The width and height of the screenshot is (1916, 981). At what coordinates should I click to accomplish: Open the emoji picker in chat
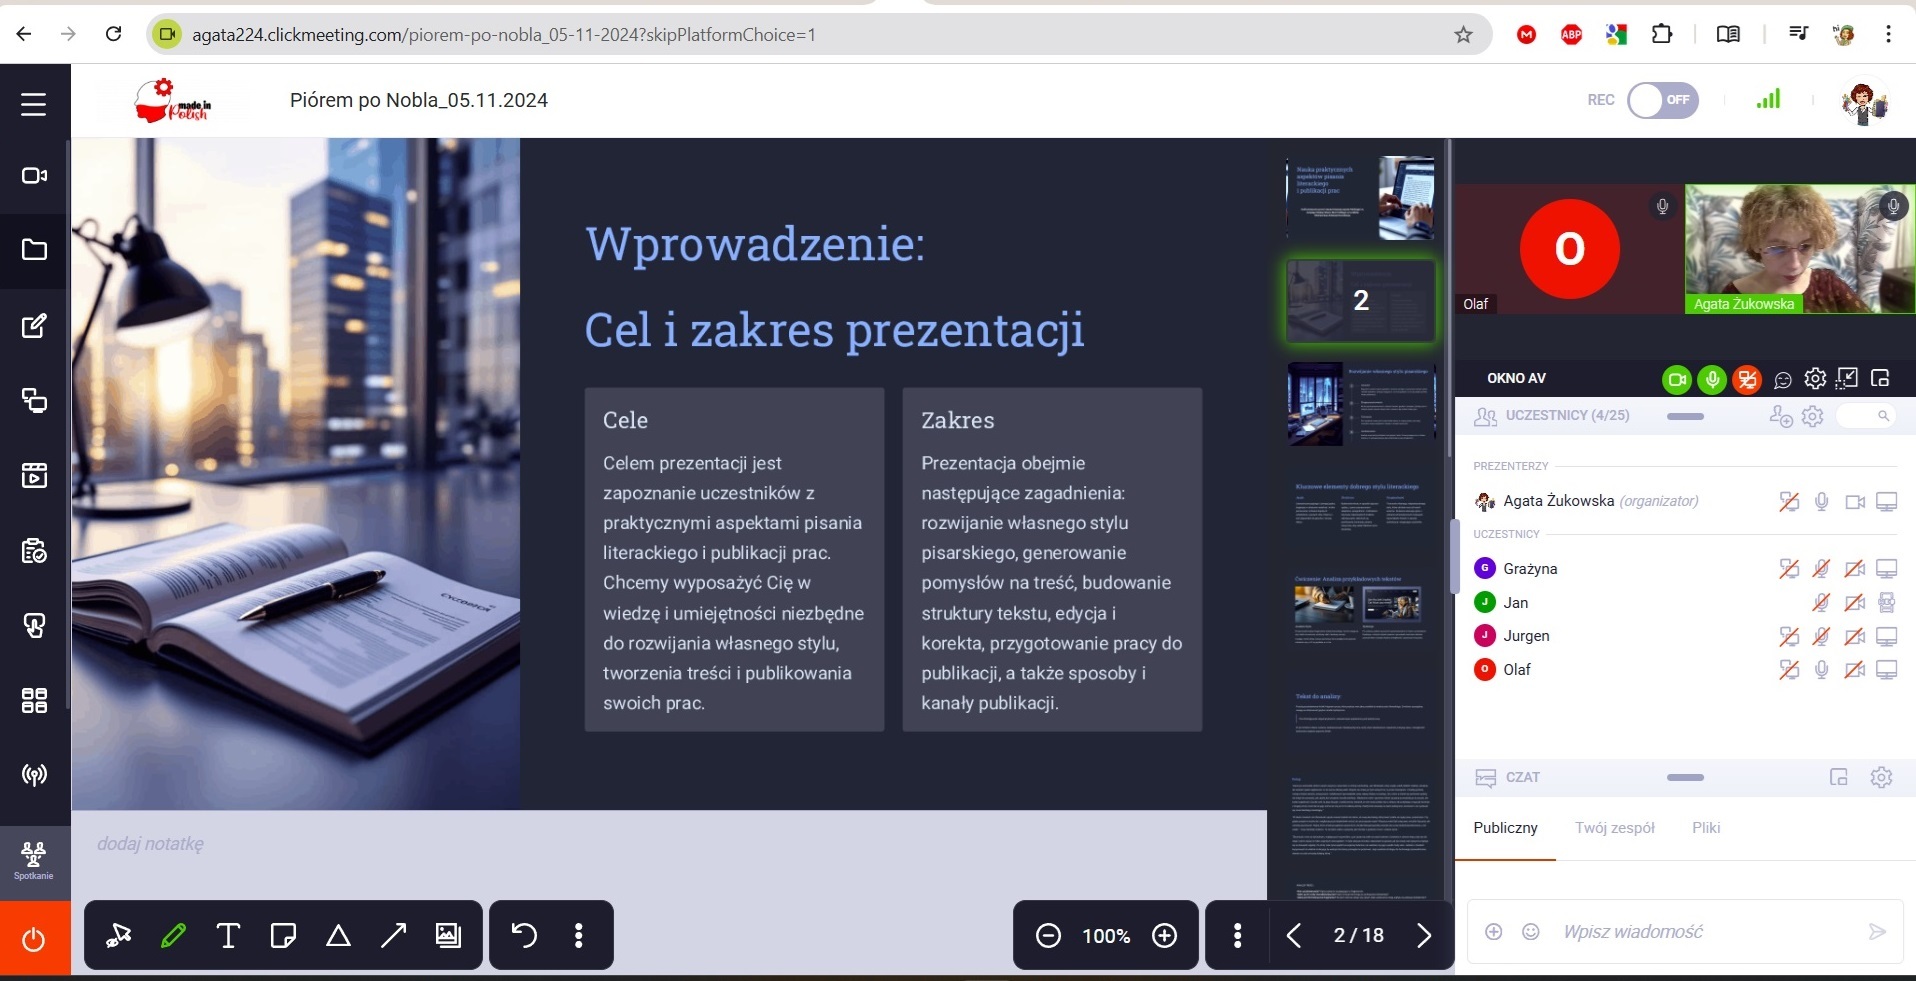click(x=1530, y=932)
